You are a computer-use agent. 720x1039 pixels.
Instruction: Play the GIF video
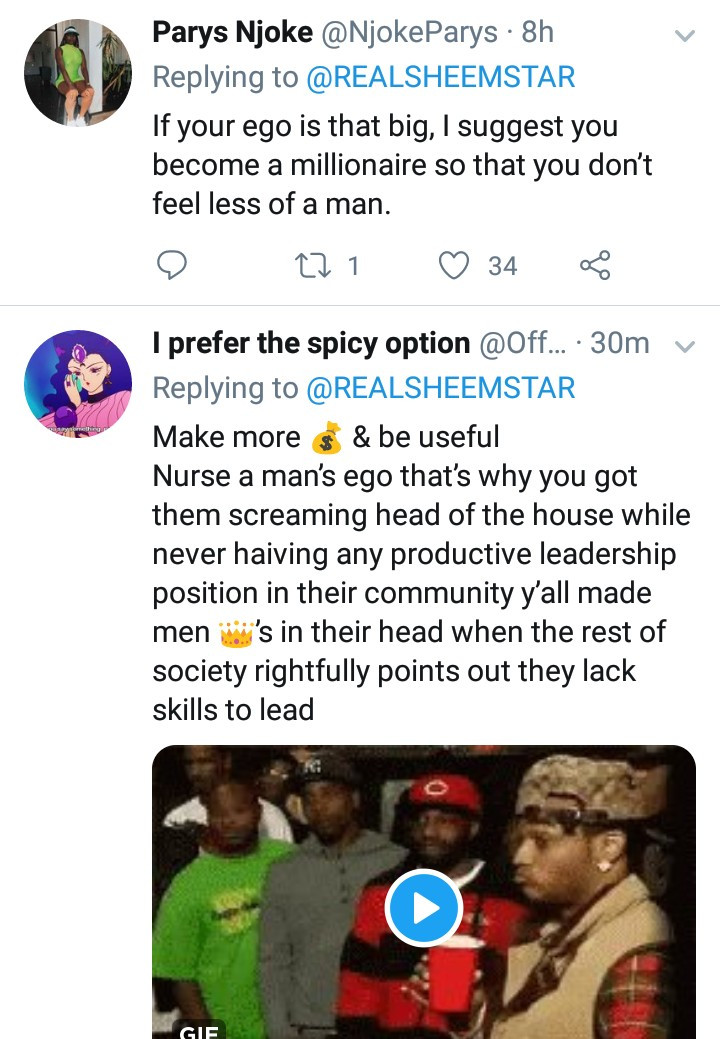pos(424,908)
